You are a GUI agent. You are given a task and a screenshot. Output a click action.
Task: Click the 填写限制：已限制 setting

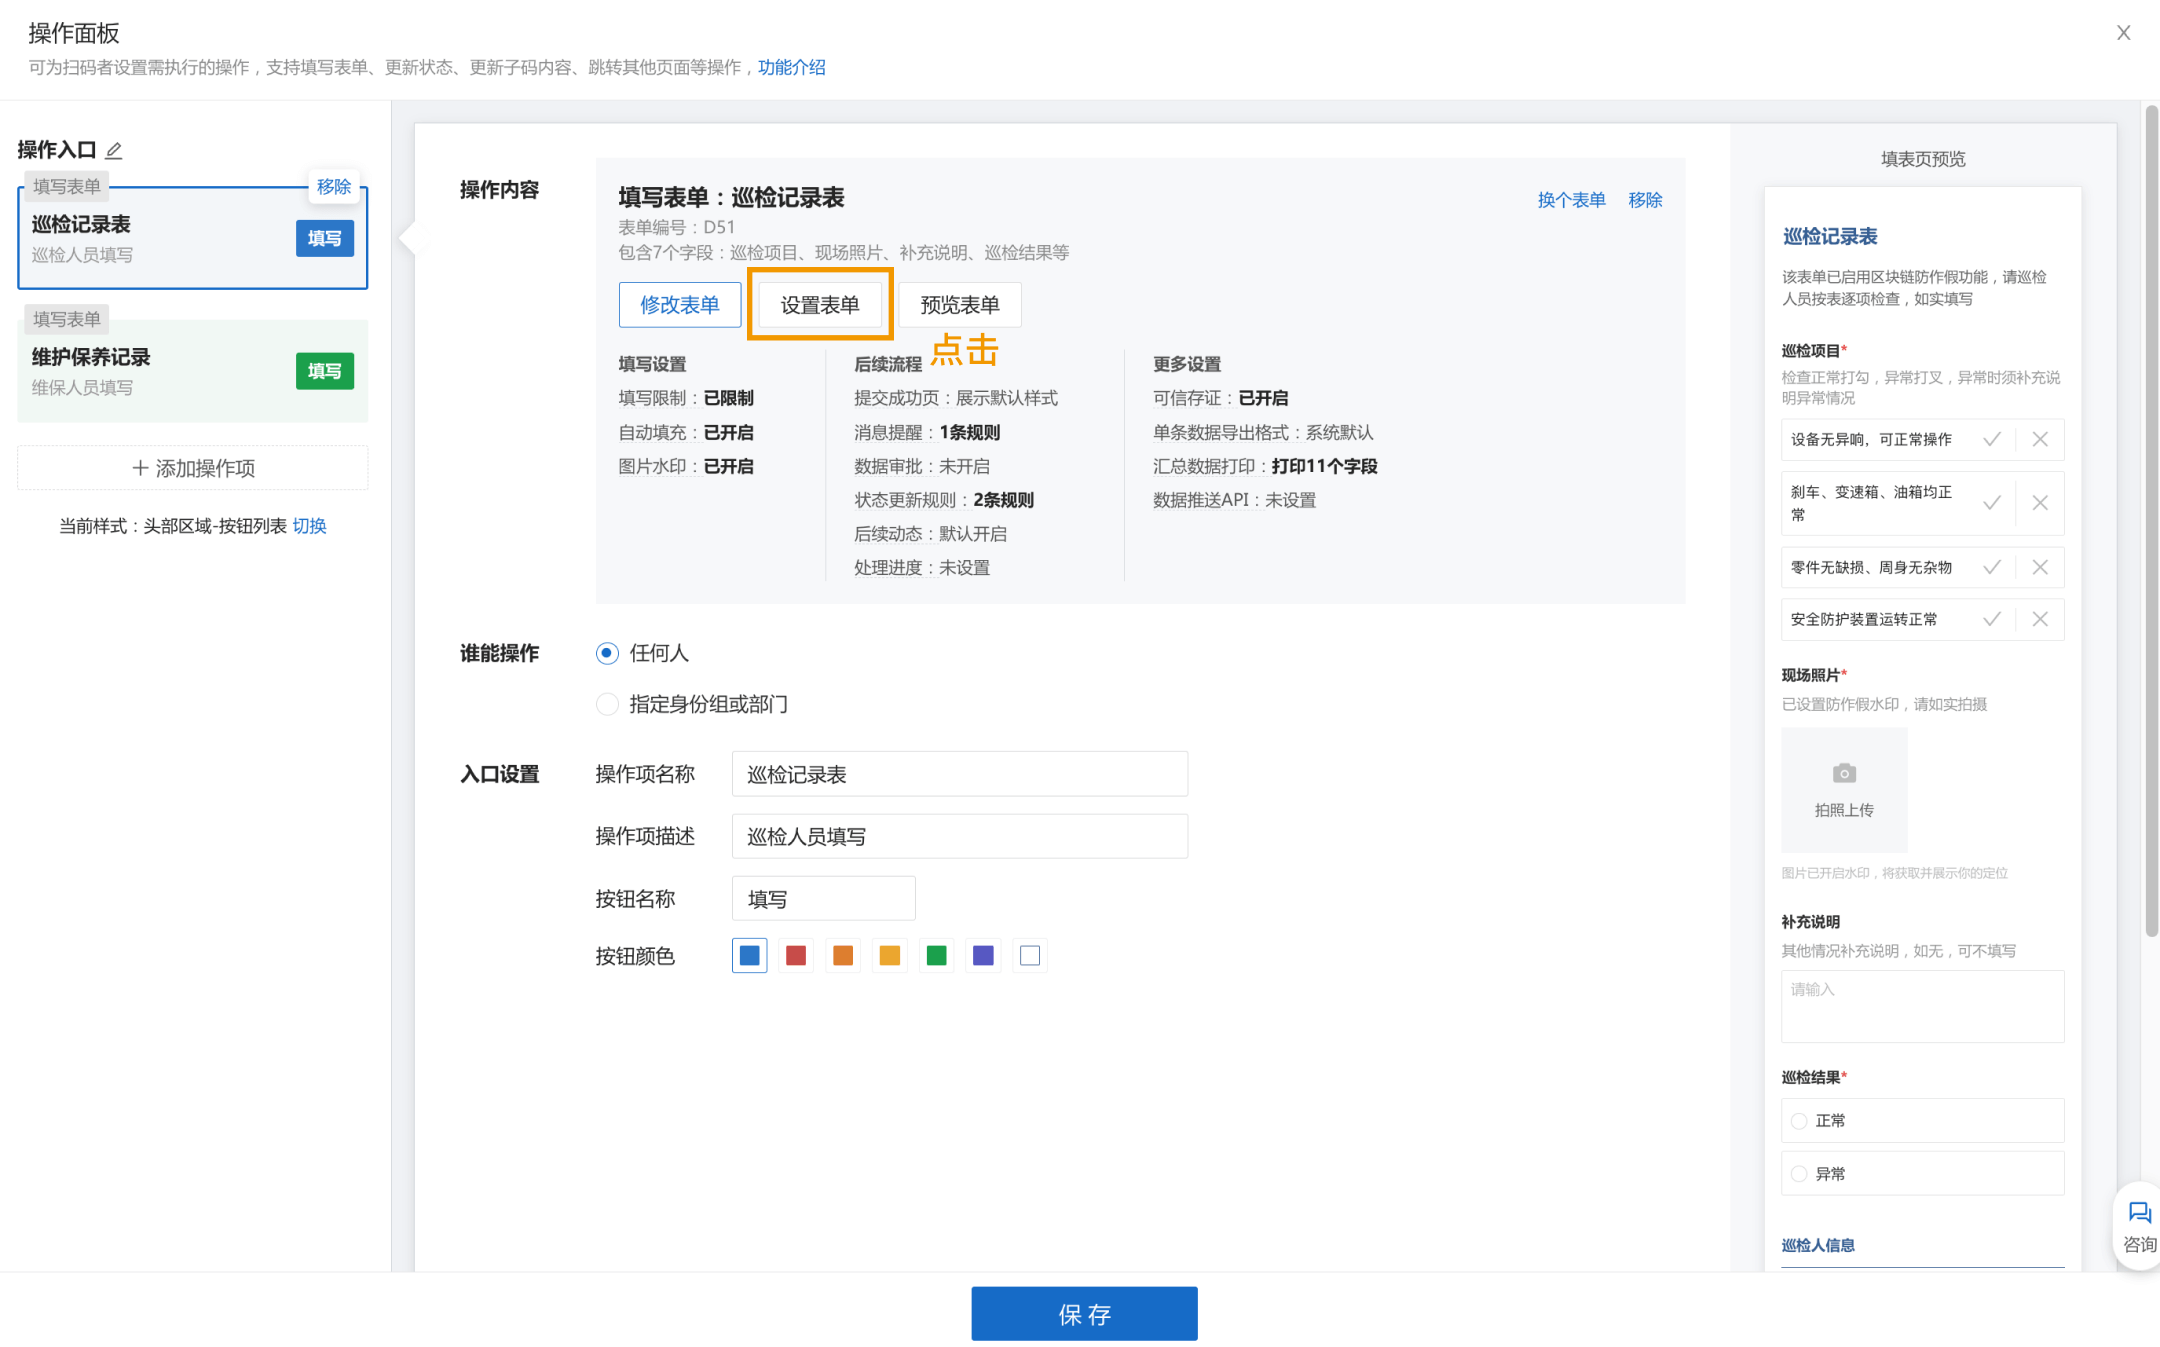[x=686, y=398]
